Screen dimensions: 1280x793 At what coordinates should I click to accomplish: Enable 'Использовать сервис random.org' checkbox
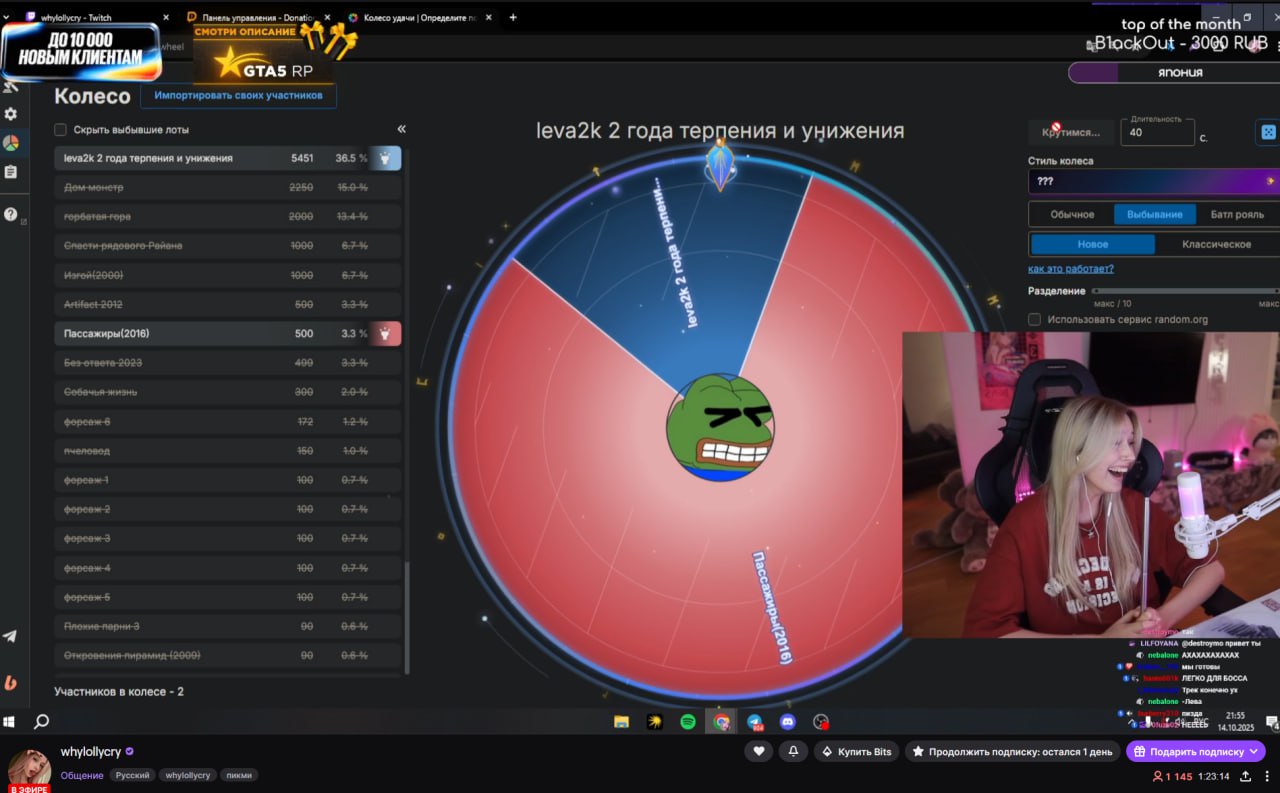point(1034,319)
